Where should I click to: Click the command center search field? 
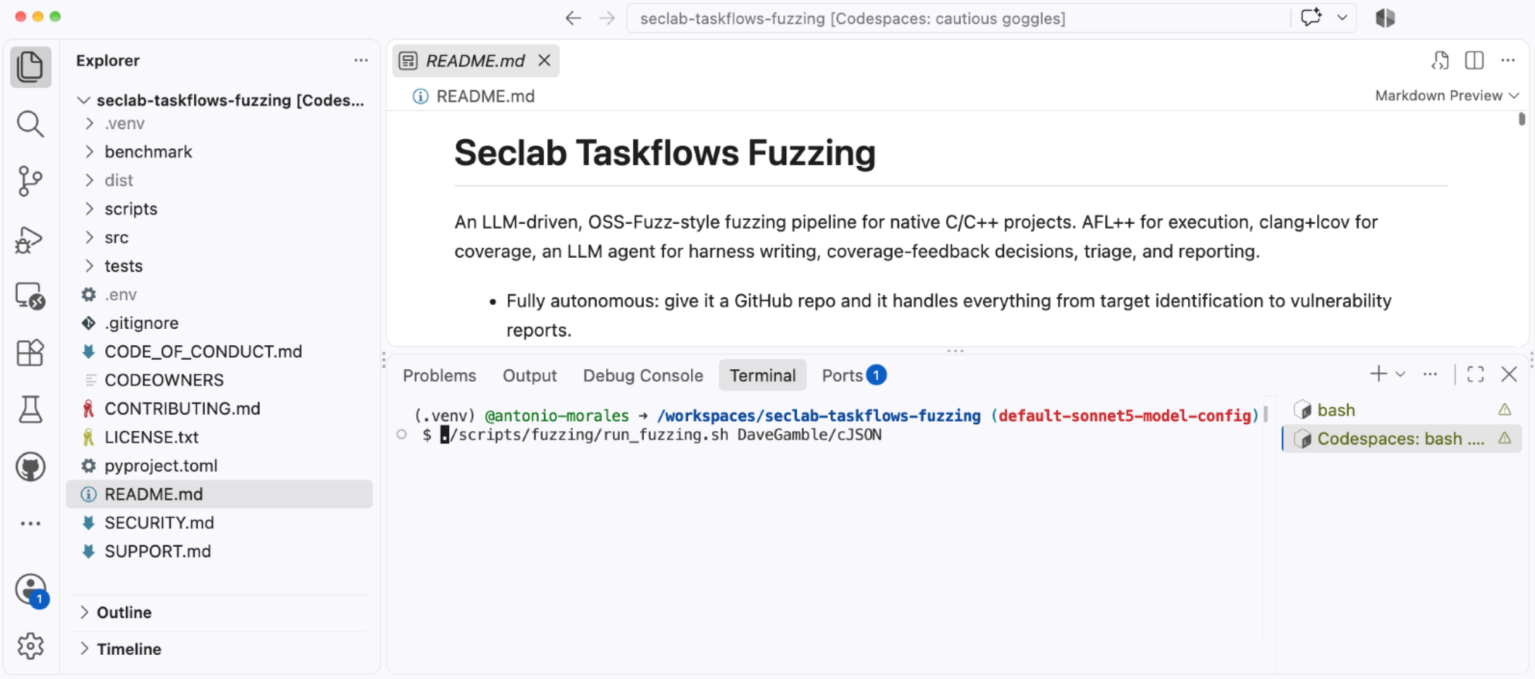[x=958, y=18]
